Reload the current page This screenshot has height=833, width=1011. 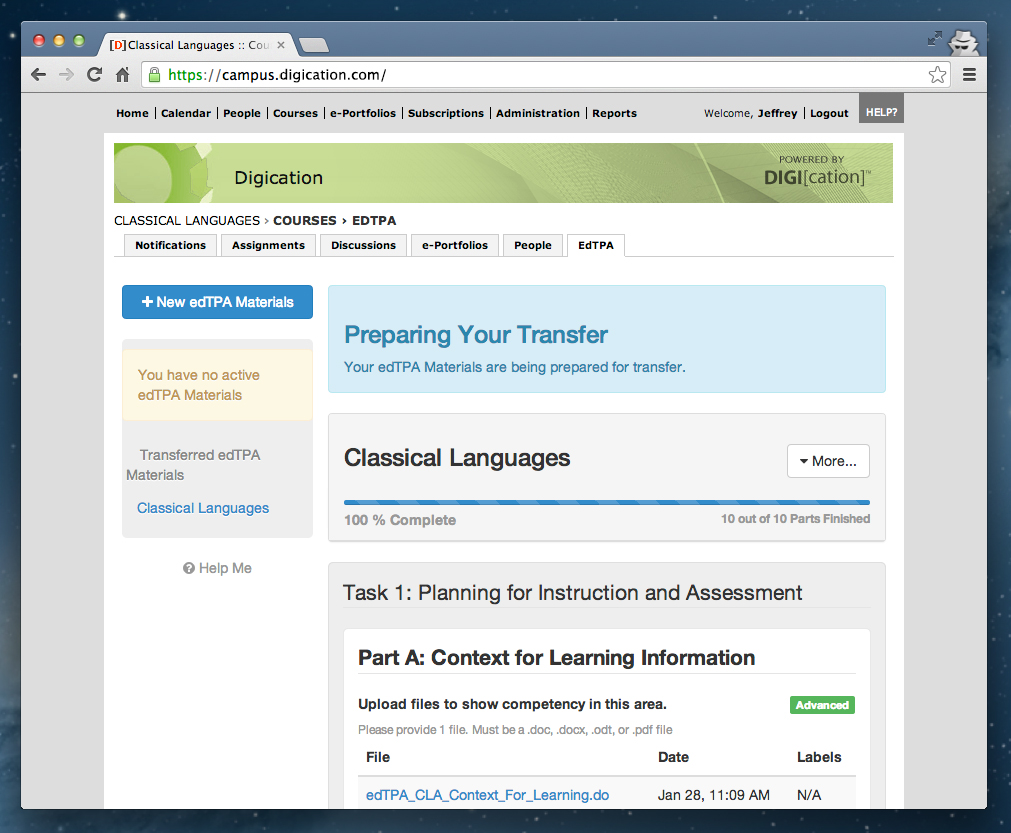[x=94, y=74]
